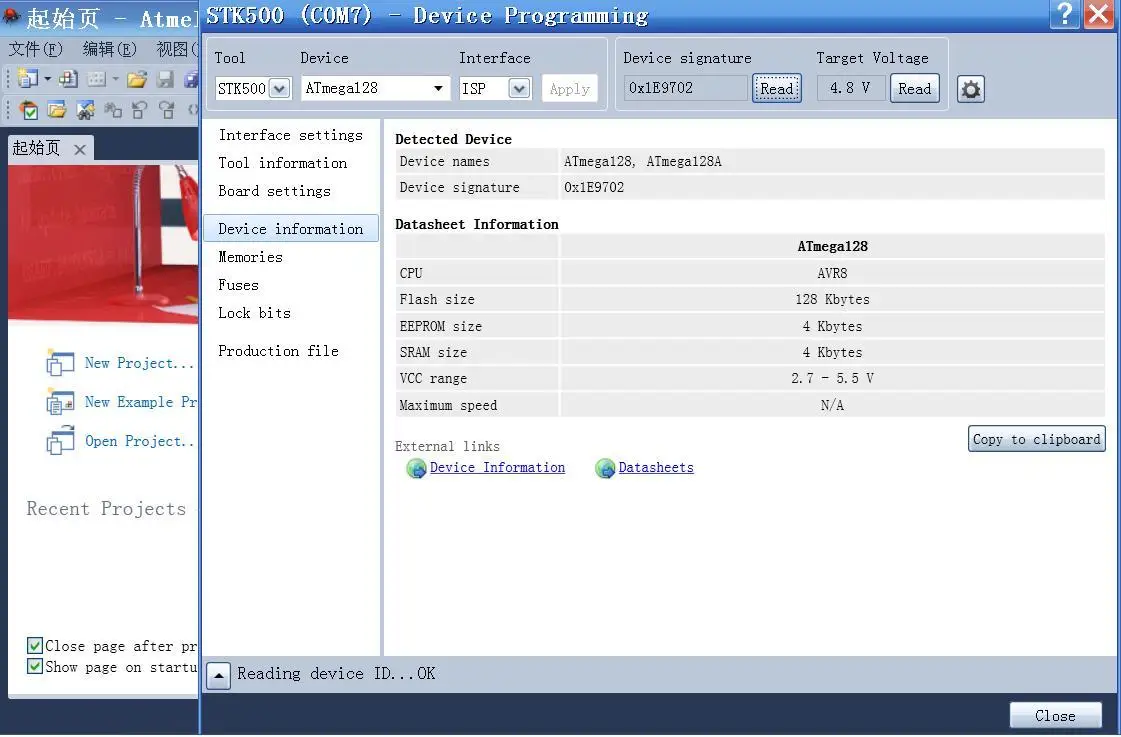Click the Open File folder toolbar icon

(137, 79)
